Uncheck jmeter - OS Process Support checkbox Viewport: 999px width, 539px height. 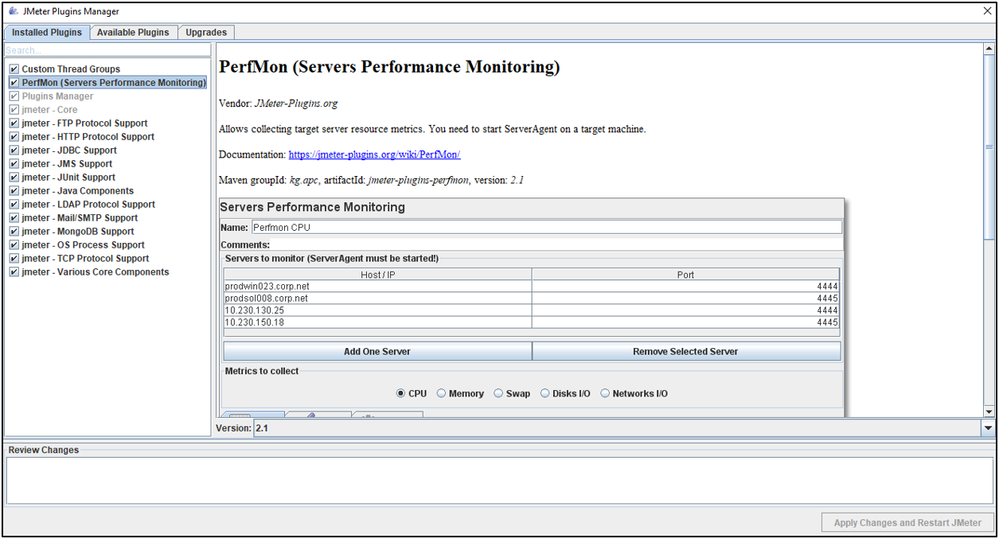click(14, 245)
